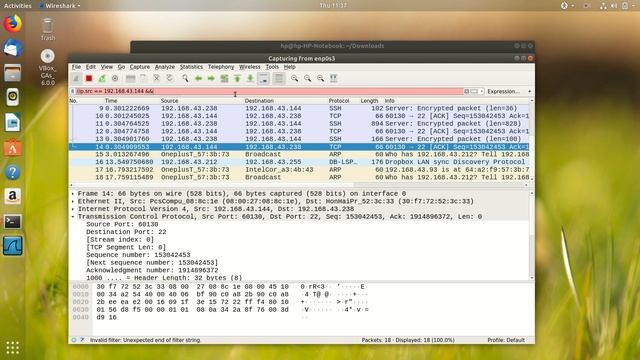
Task: Go back in packet history
Action: click(x=198, y=78)
